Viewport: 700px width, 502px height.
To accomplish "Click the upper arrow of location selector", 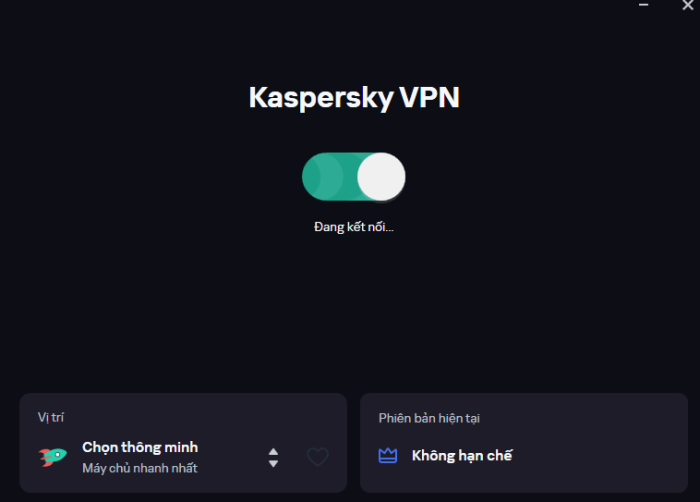I will [x=273, y=451].
